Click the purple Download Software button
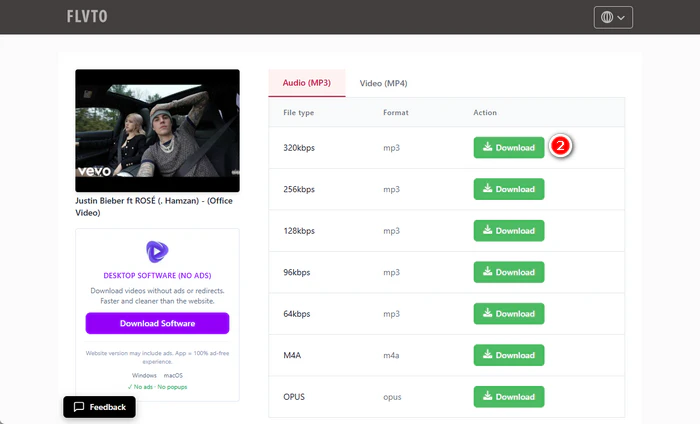The image size is (700, 424). pyautogui.click(x=158, y=323)
